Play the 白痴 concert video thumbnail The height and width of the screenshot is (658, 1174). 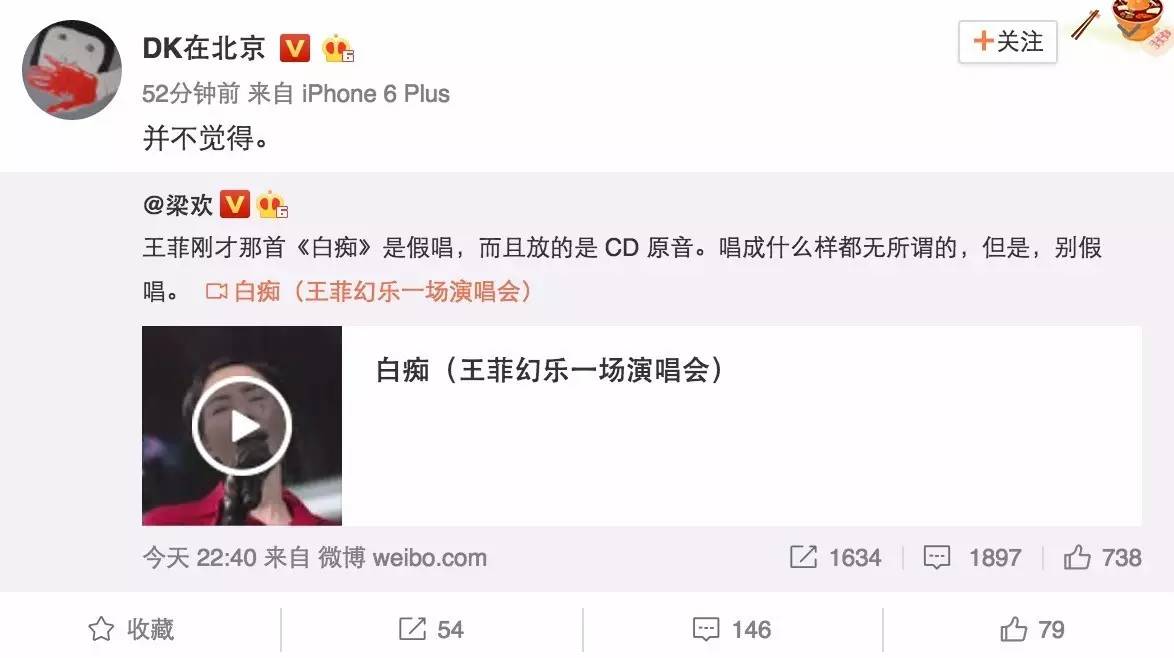pyautogui.click(x=242, y=426)
